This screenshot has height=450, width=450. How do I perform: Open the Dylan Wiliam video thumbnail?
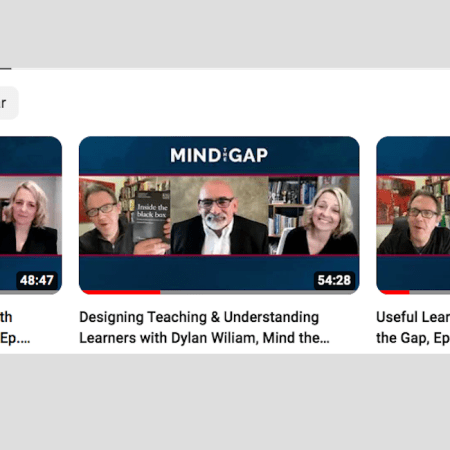pyautogui.click(x=219, y=215)
